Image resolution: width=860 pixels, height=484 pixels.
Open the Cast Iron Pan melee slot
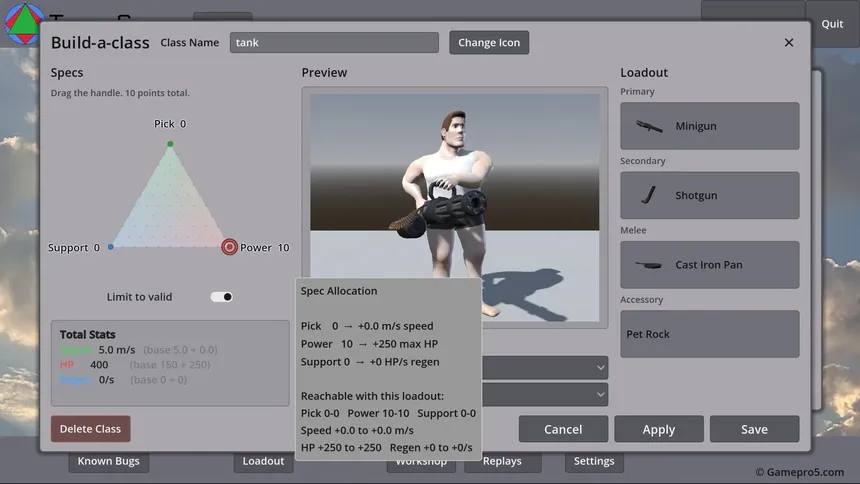(x=710, y=264)
